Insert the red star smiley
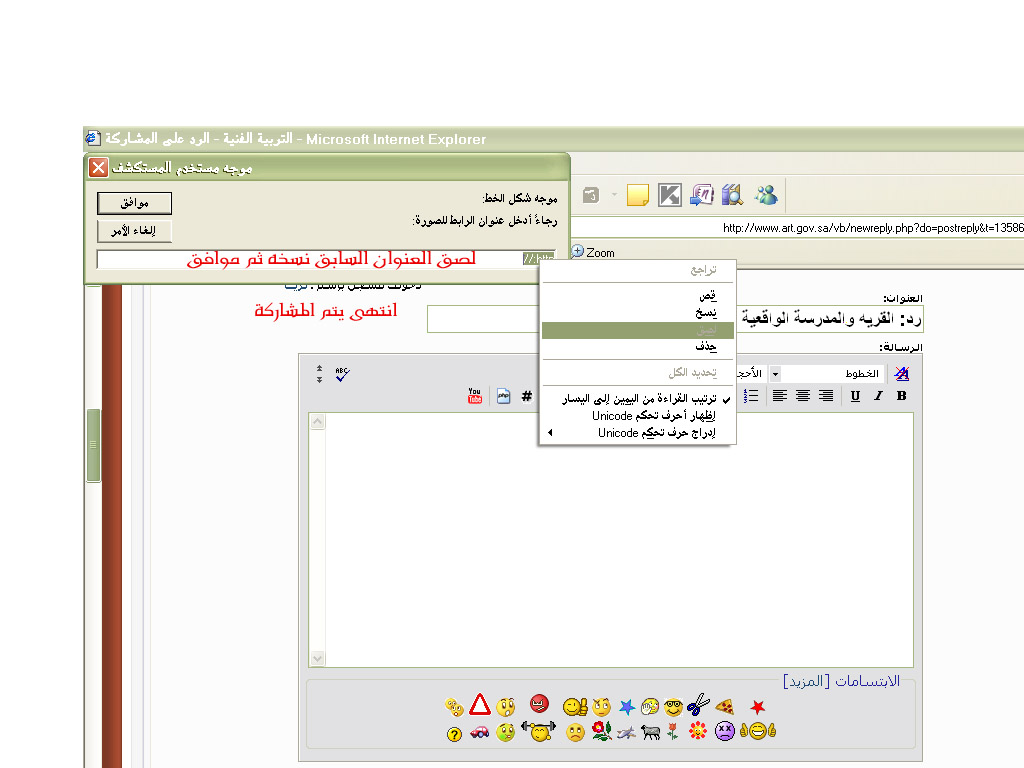This screenshot has height=768, width=1024. pos(758,707)
